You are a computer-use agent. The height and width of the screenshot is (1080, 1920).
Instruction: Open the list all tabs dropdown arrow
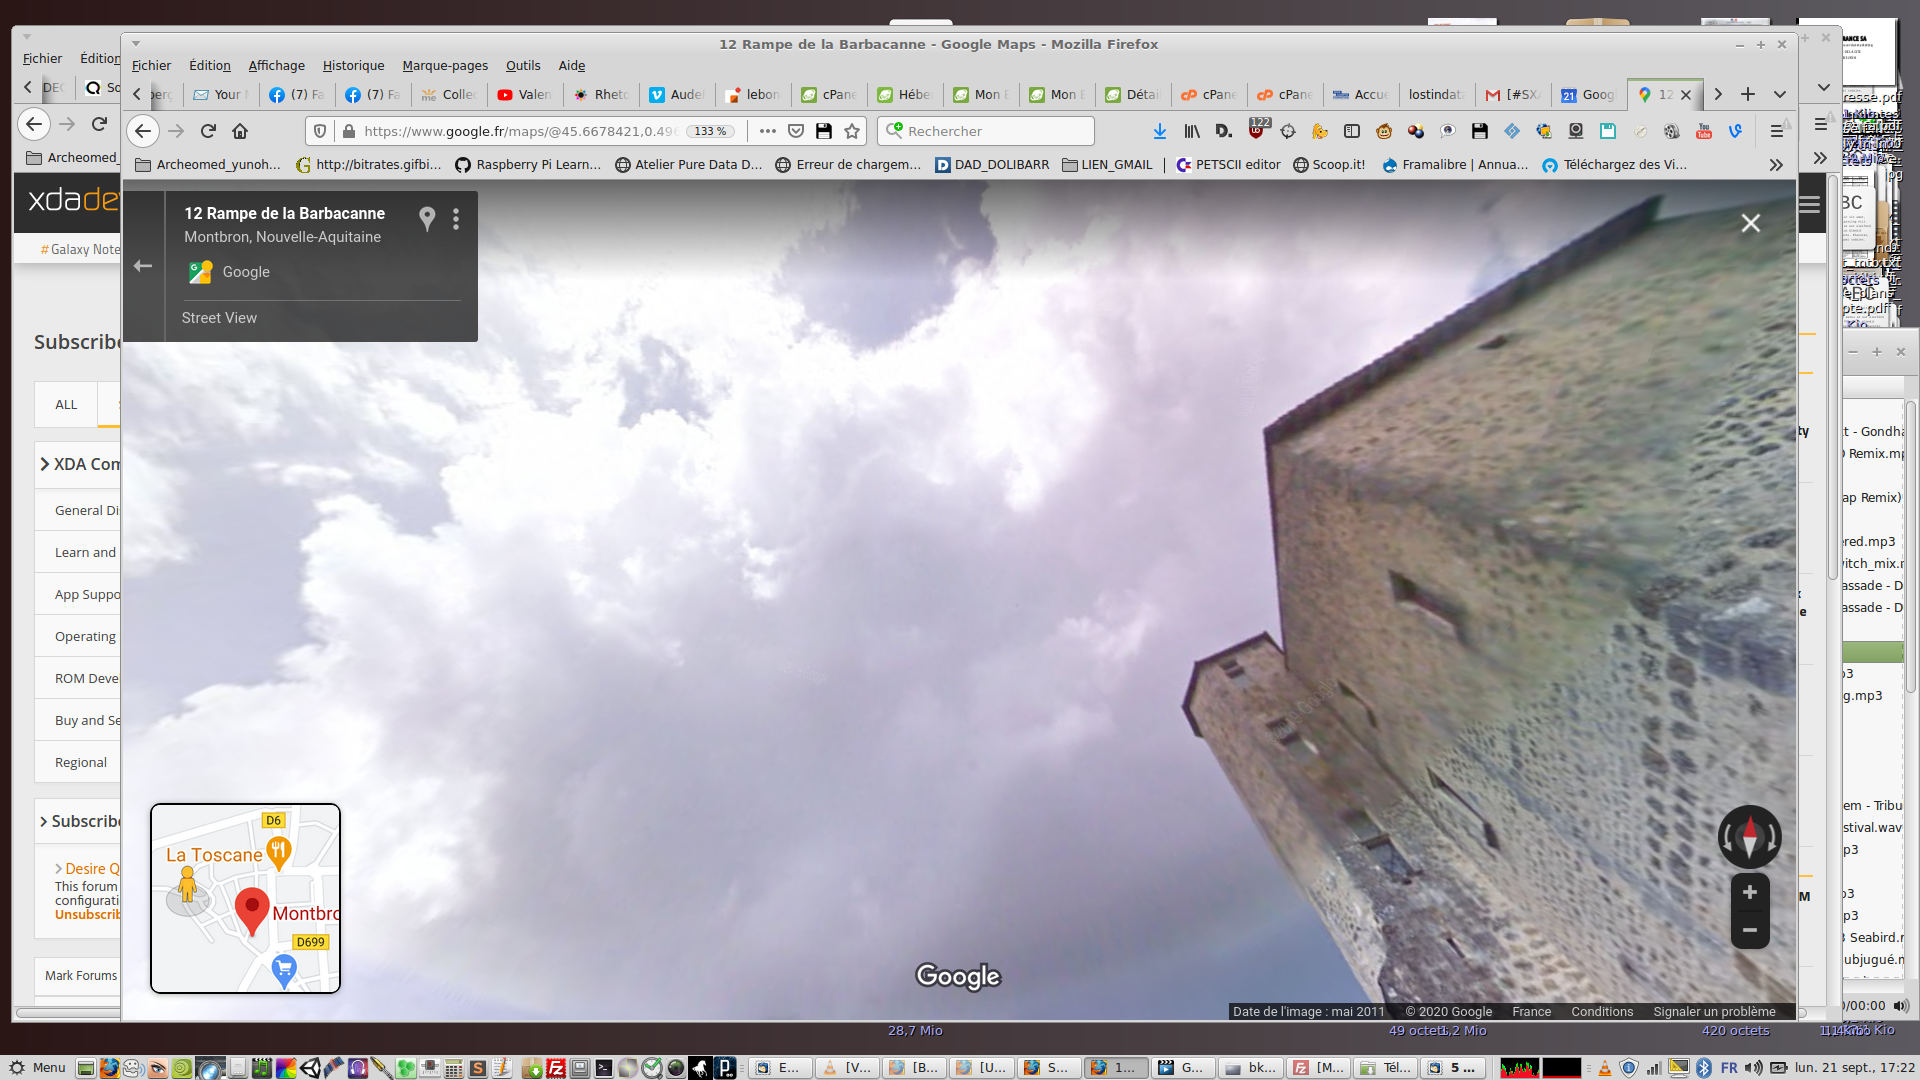(x=1780, y=94)
